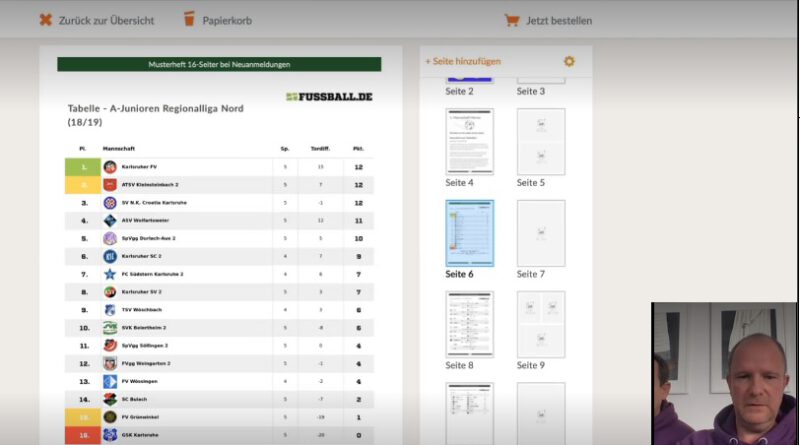Click the FC Südstern Karlsruhe 2 star crest
The height and width of the screenshot is (445, 800).
(x=110, y=274)
